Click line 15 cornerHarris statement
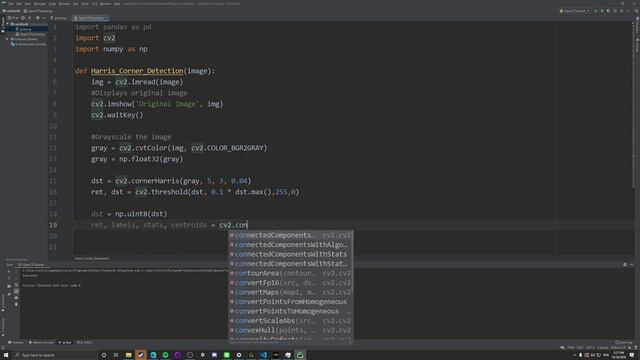The width and height of the screenshot is (640, 360). (171, 181)
